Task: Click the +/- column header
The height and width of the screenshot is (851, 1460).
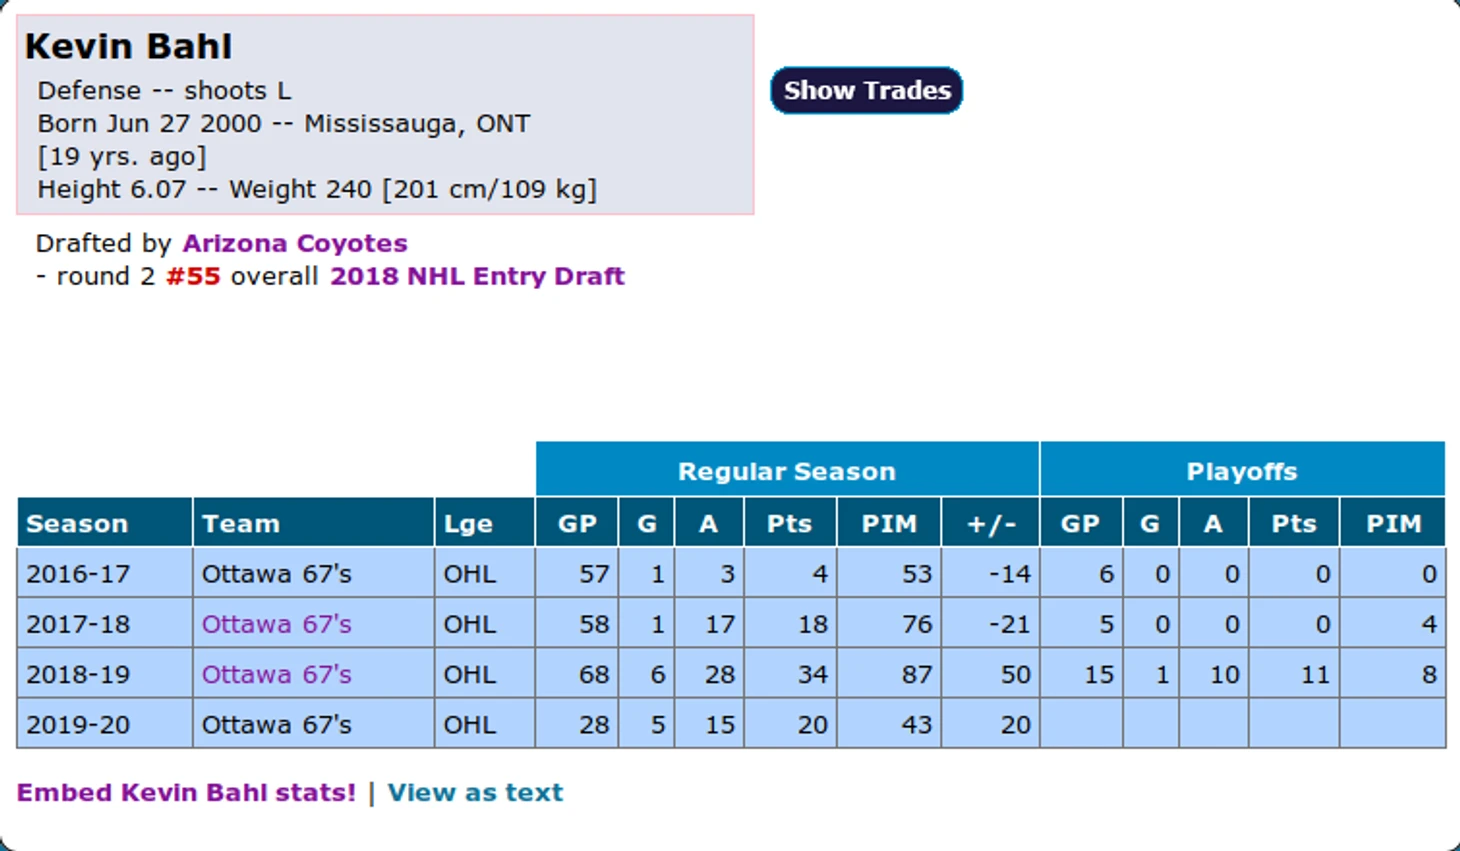Action: [x=990, y=523]
